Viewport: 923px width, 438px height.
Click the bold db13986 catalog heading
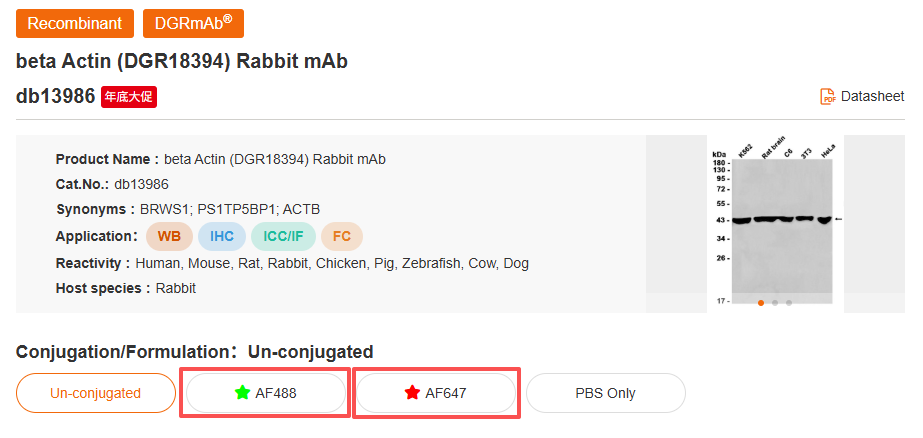(x=55, y=97)
